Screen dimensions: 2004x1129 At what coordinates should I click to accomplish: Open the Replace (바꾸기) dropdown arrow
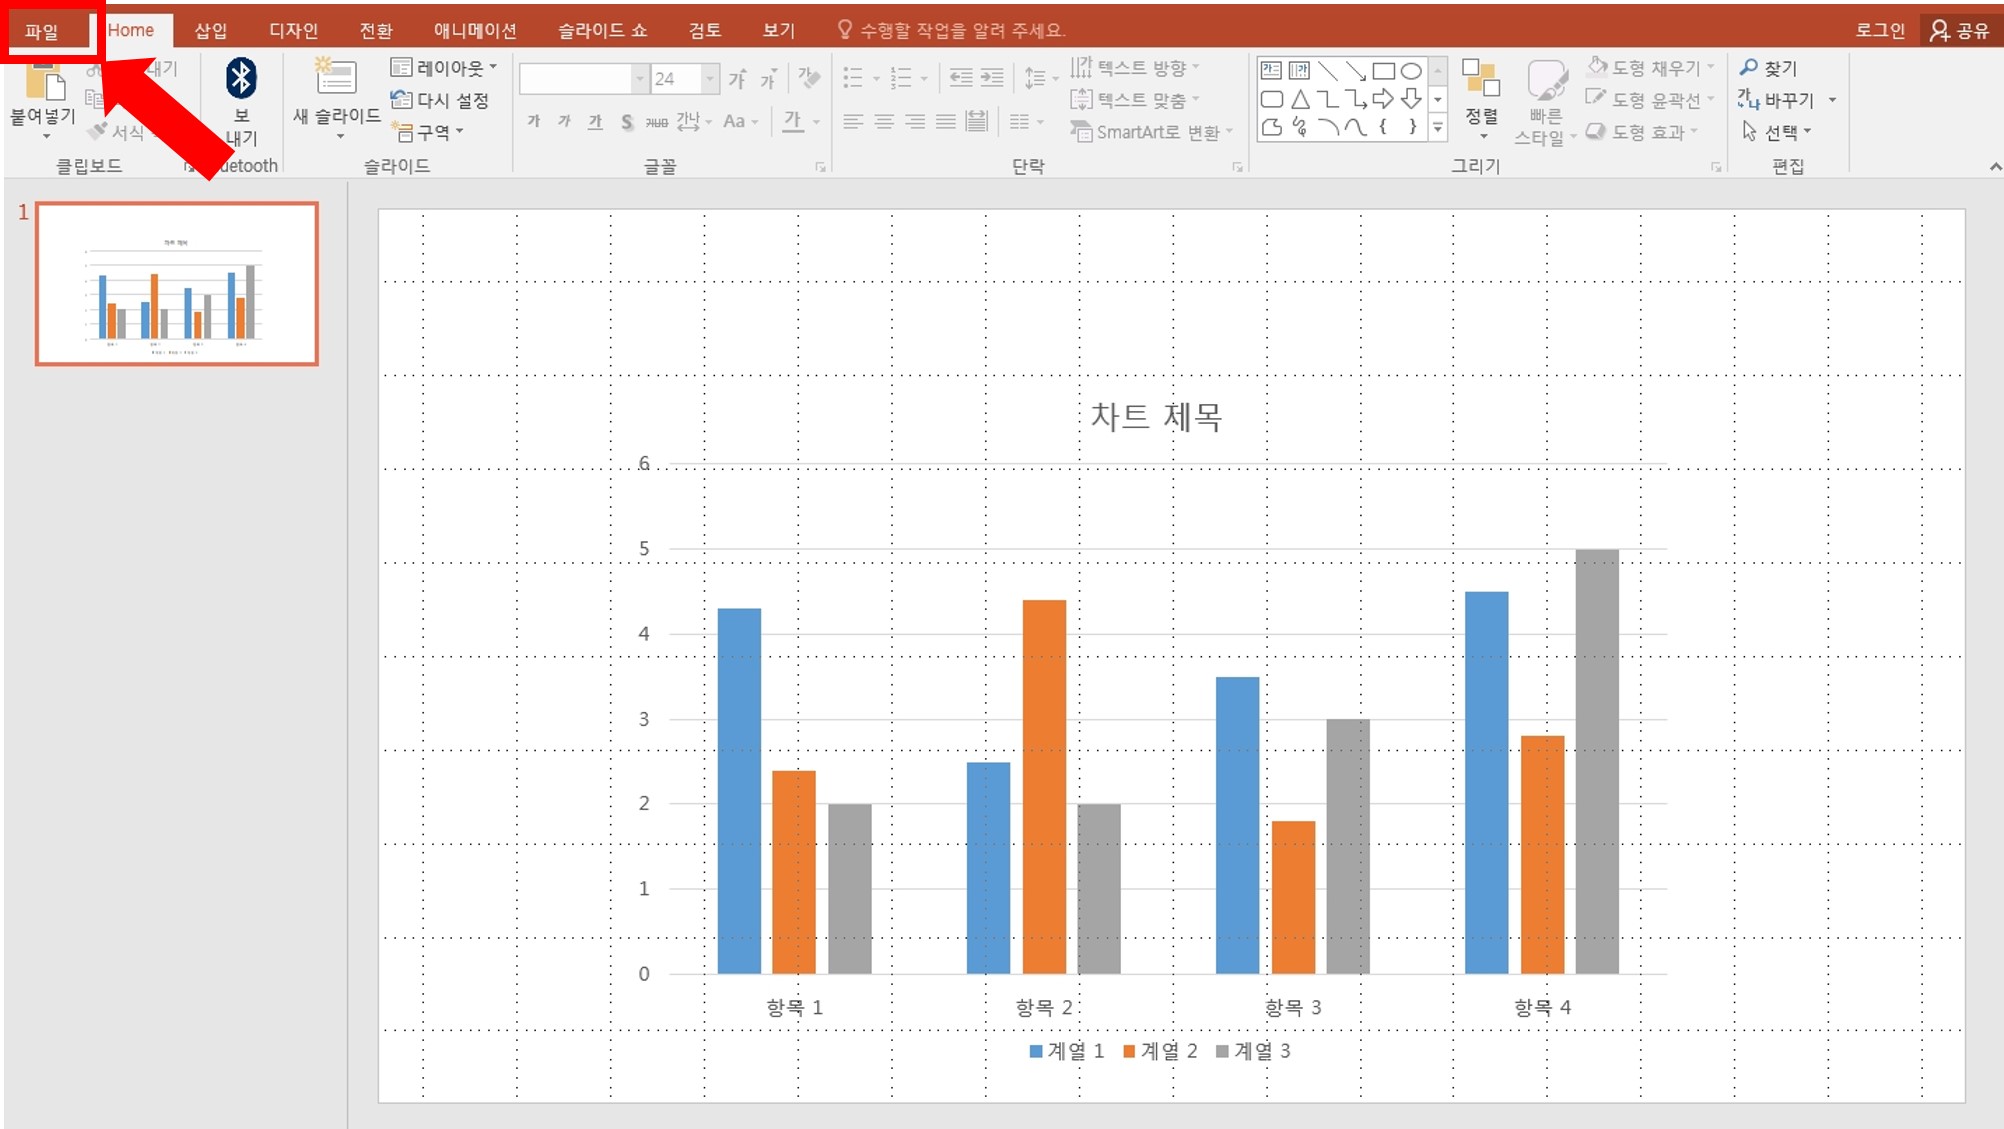pyautogui.click(x=1832, y=100)
